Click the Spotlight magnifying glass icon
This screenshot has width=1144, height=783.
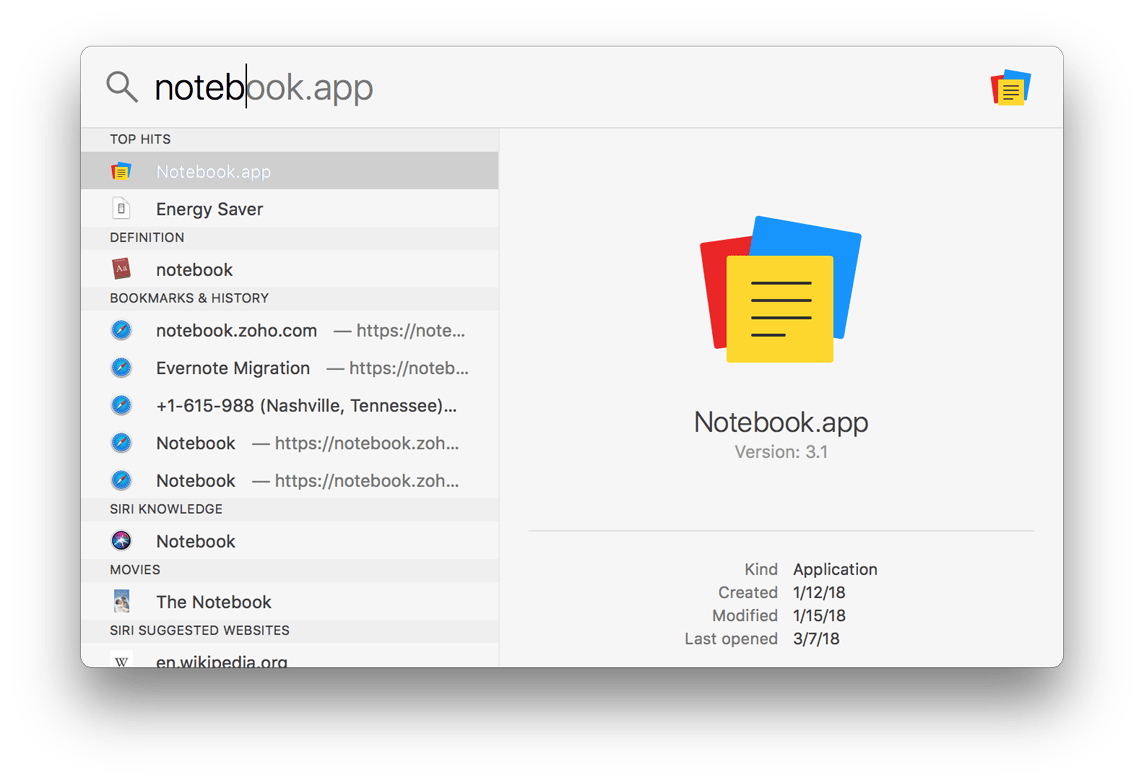pyautogui.click(x=122, y=87)
